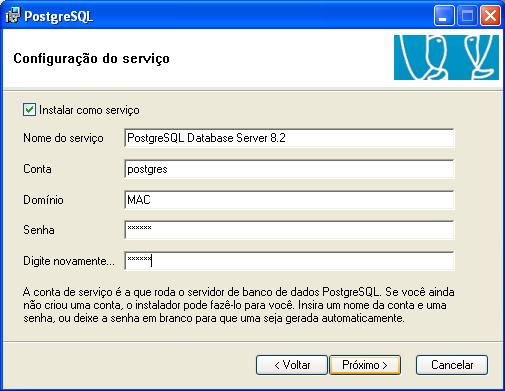Click the Digite novamente... label
This screenshot has height=391, width=505.
(69, 261)
